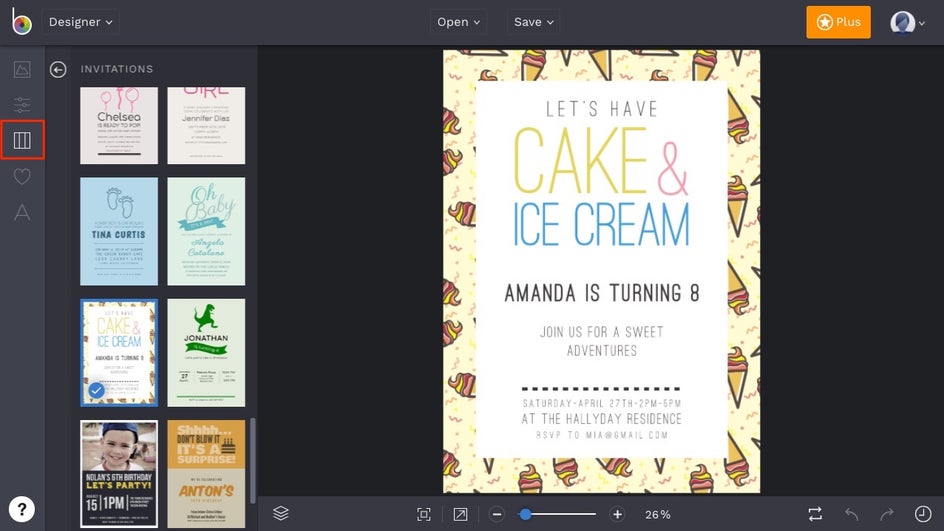The width and height of the screenshot is (944, 531).
Task: Select Anton's surprise party template
Action: tap(206, 474)
